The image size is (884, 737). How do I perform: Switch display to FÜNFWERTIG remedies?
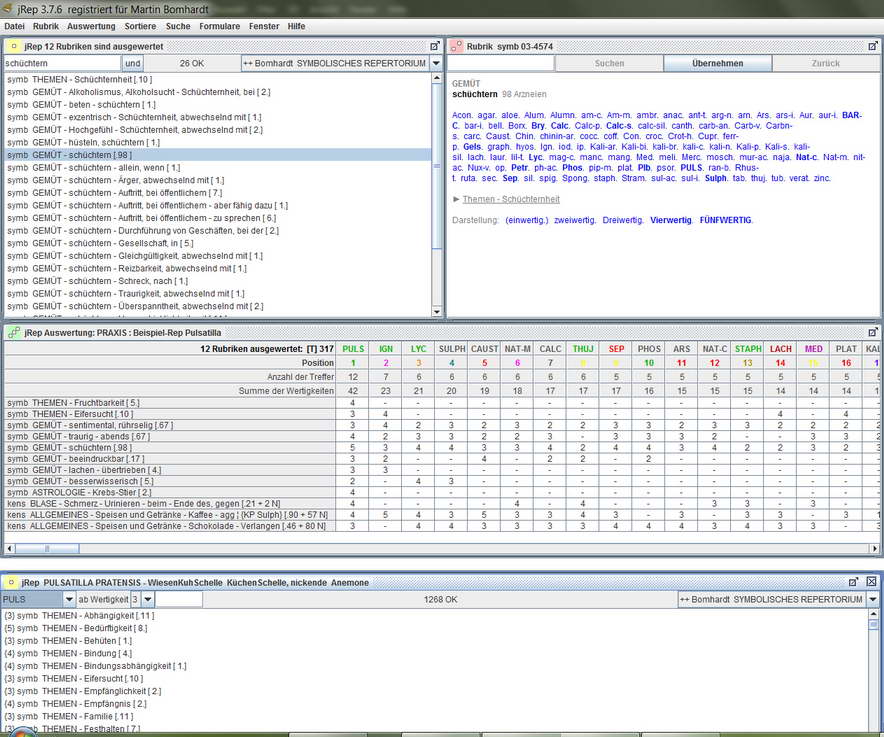coord(726,220)
